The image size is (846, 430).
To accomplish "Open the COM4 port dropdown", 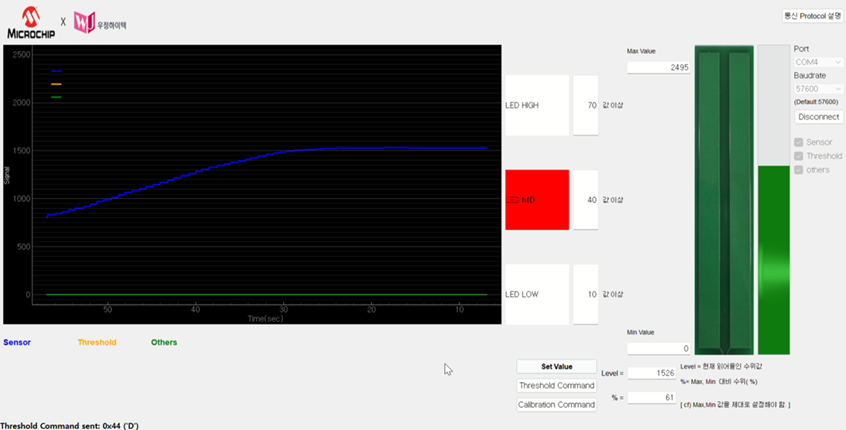I will [818, 62].
